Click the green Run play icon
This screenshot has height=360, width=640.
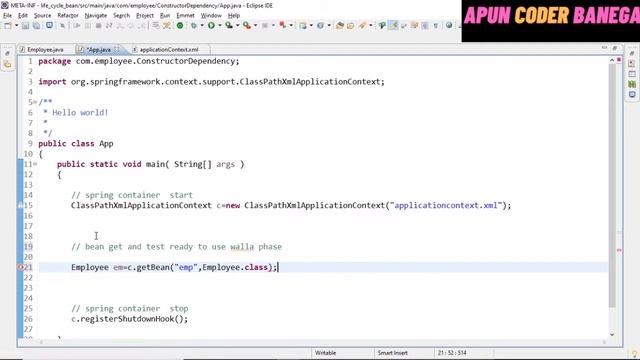[x=211, y=25]
